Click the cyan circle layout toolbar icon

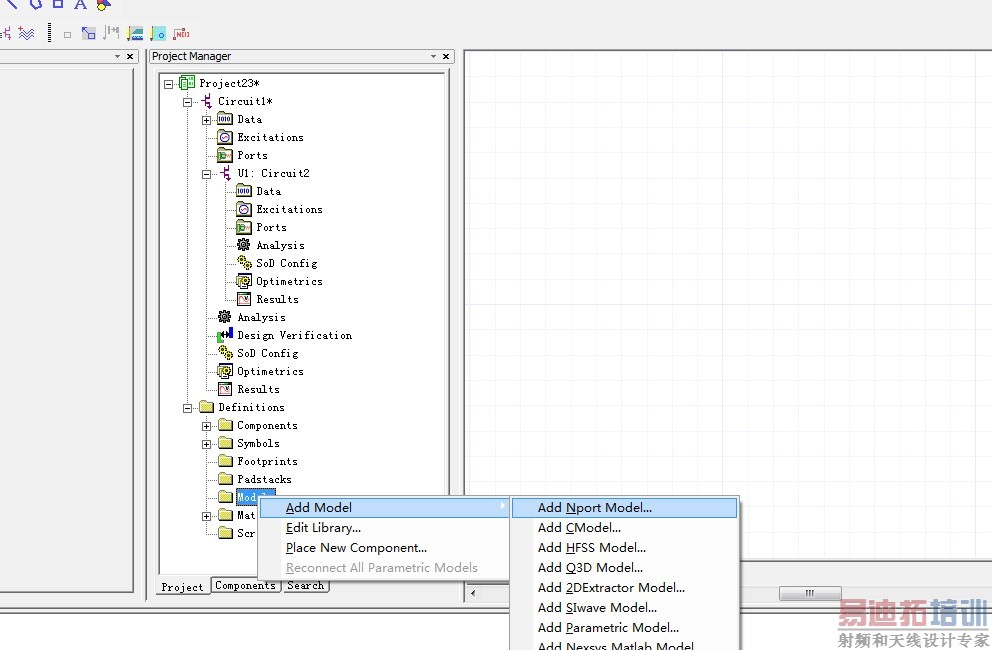pos(158,33)
